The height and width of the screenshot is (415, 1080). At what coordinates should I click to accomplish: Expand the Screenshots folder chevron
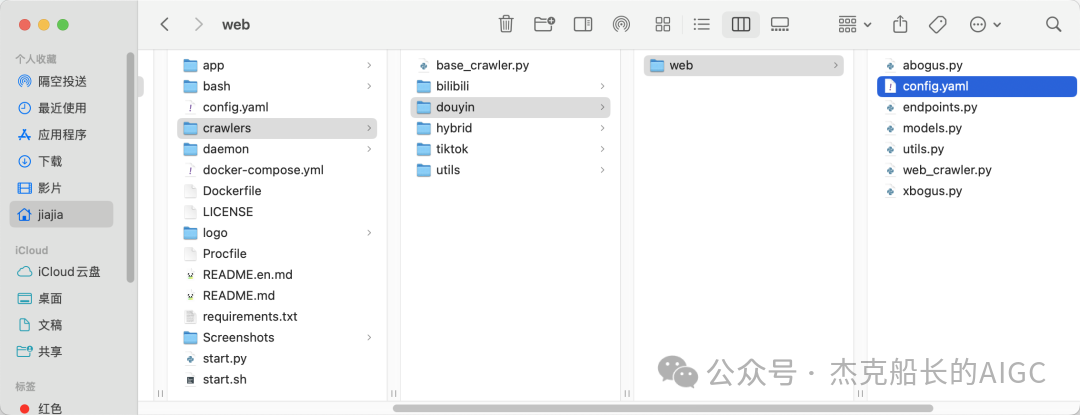(x=369, y=337)
